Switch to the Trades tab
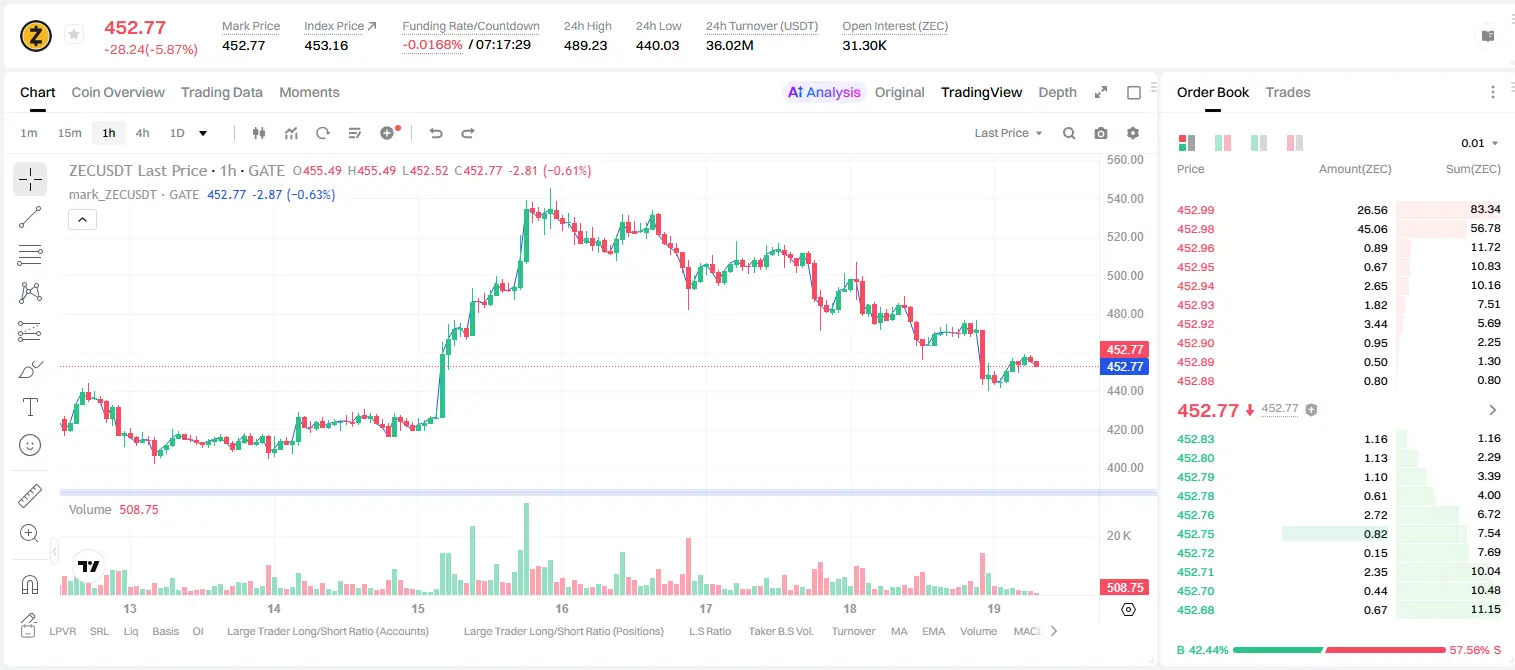This screenshot has width=1515, height=670. click(1287, 92)
